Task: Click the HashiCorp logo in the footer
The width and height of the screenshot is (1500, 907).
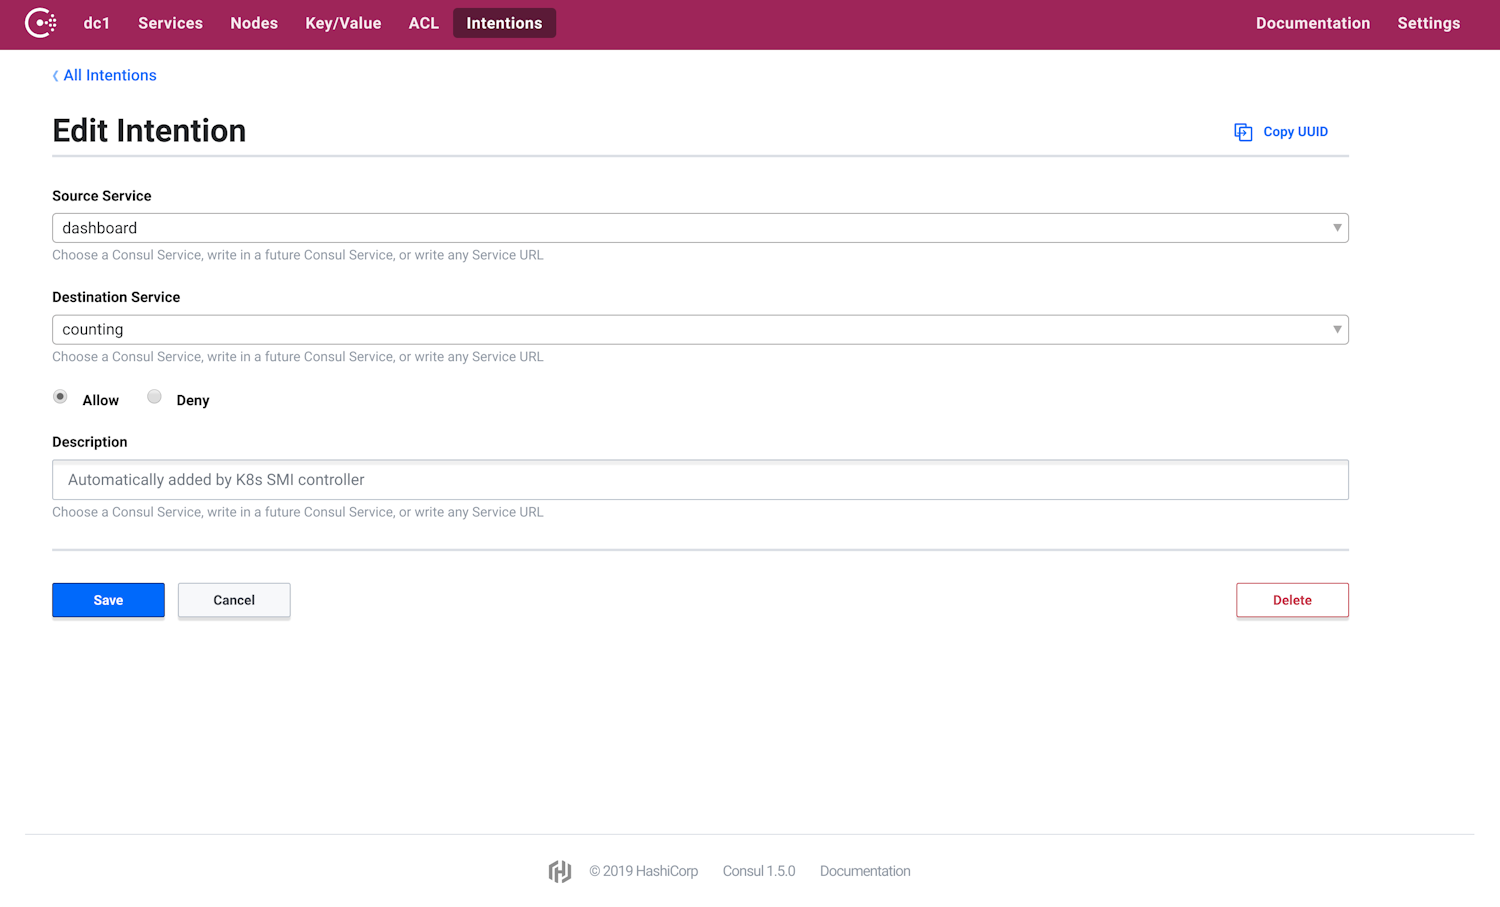Action: click(560, 871)
